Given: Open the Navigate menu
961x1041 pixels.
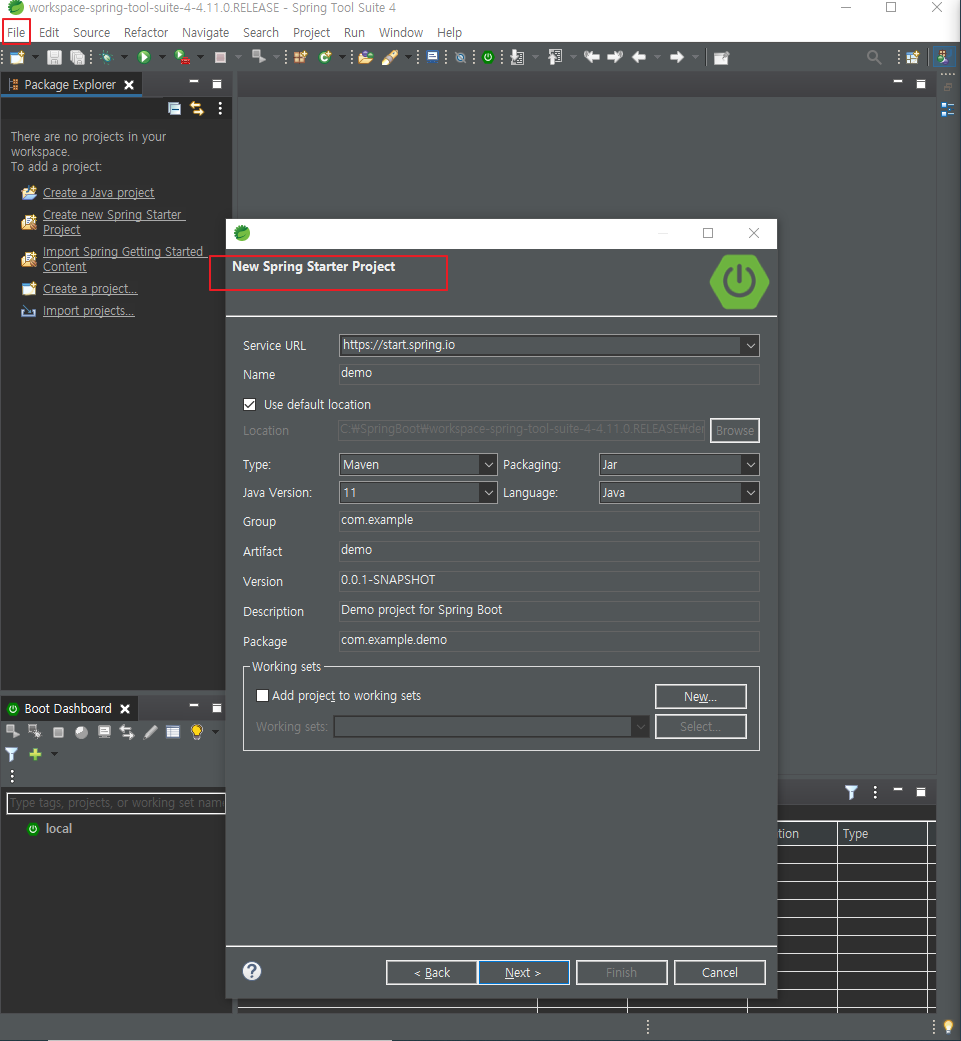Looking at the screenshot, I should click(205, 33).
